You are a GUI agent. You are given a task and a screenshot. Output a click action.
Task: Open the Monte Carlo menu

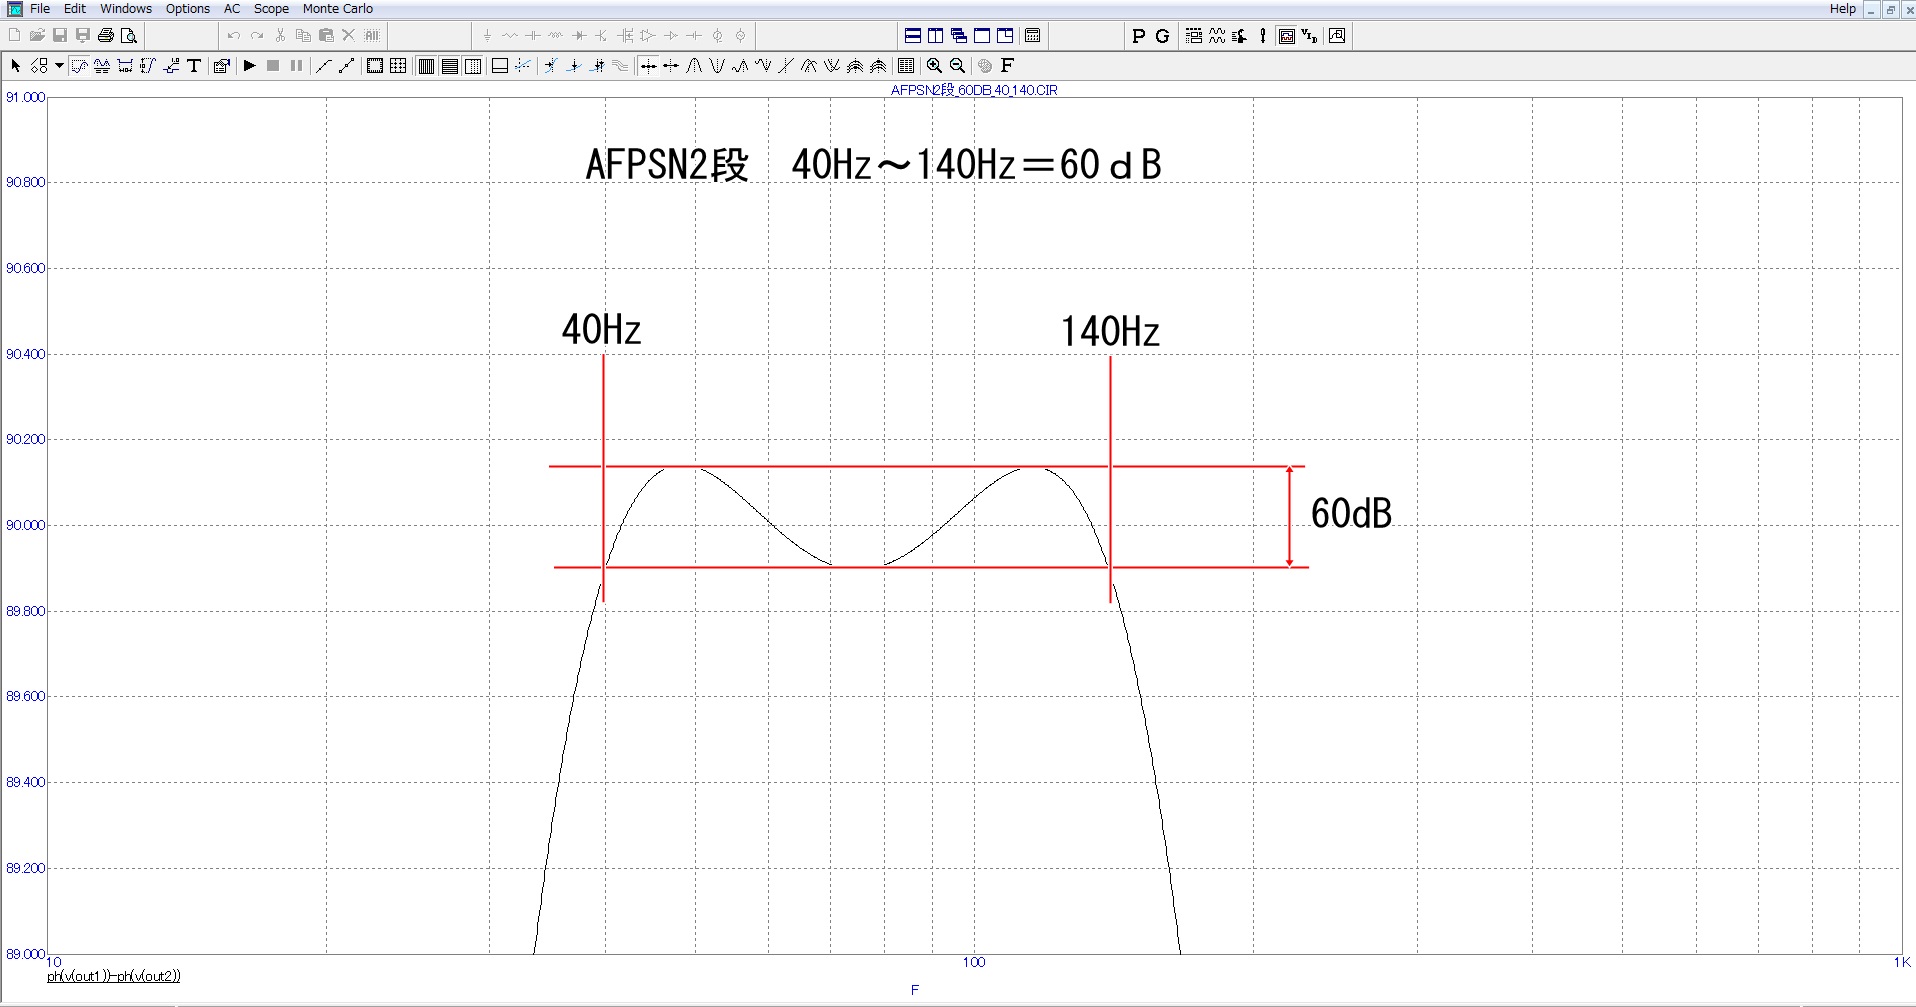pos(337,9)
